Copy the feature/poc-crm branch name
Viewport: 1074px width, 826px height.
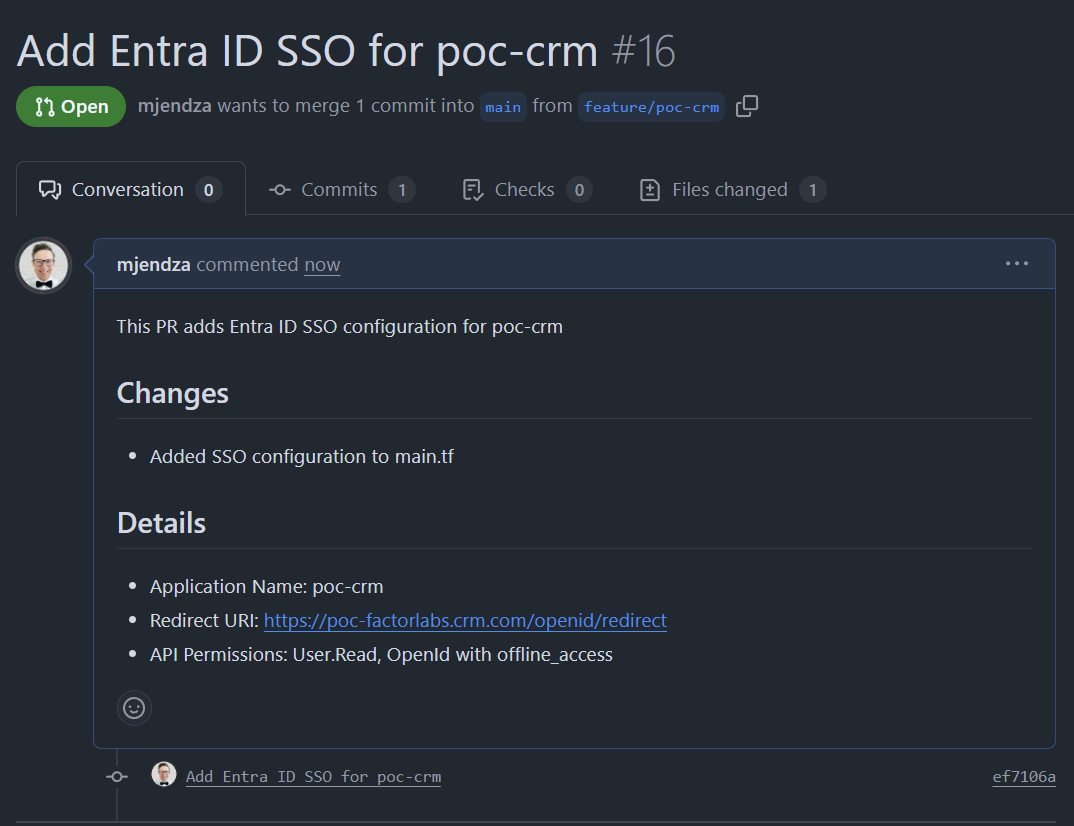[747, 106]
